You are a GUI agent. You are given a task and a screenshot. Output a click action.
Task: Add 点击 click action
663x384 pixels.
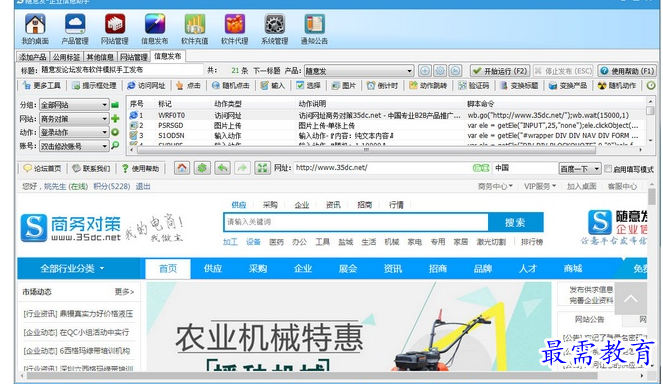coord(188,85)
